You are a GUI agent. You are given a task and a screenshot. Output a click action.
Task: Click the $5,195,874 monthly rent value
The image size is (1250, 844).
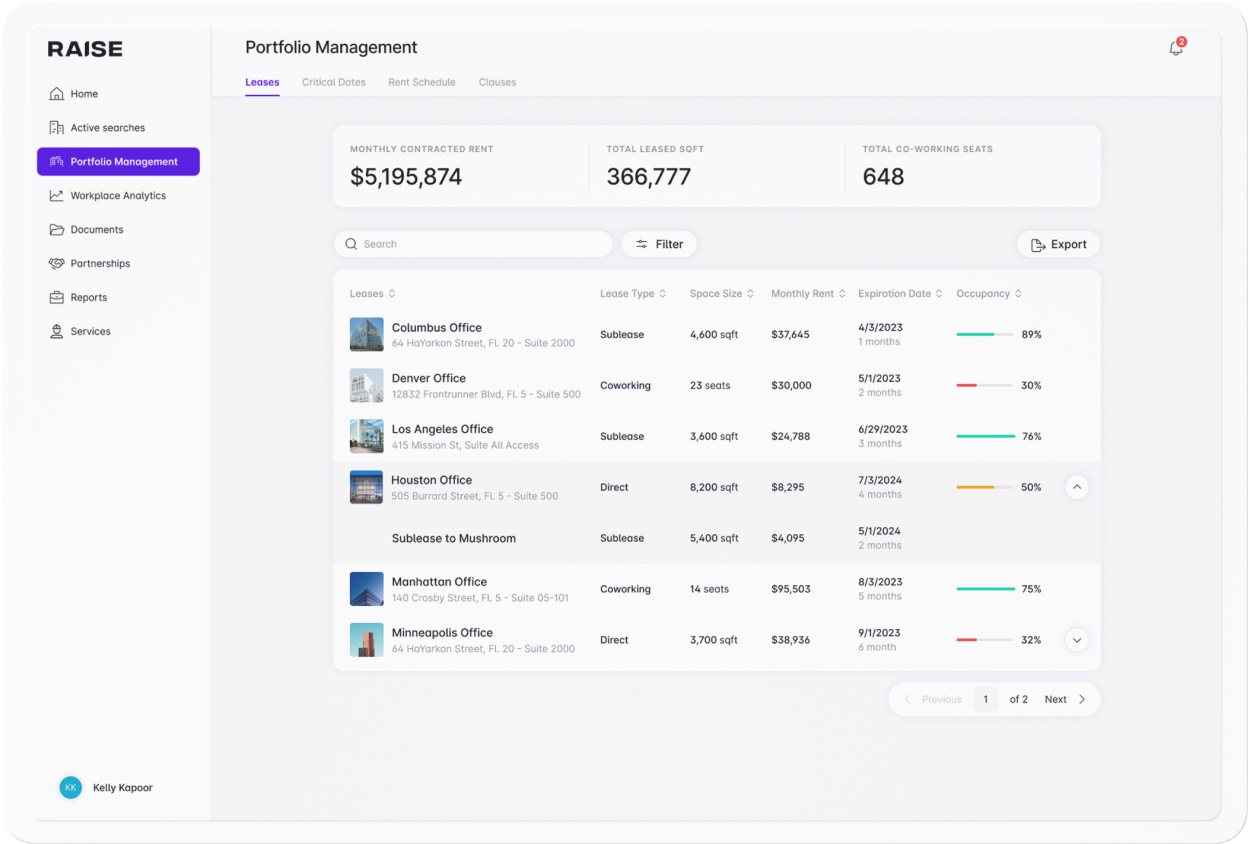[406, 177]
